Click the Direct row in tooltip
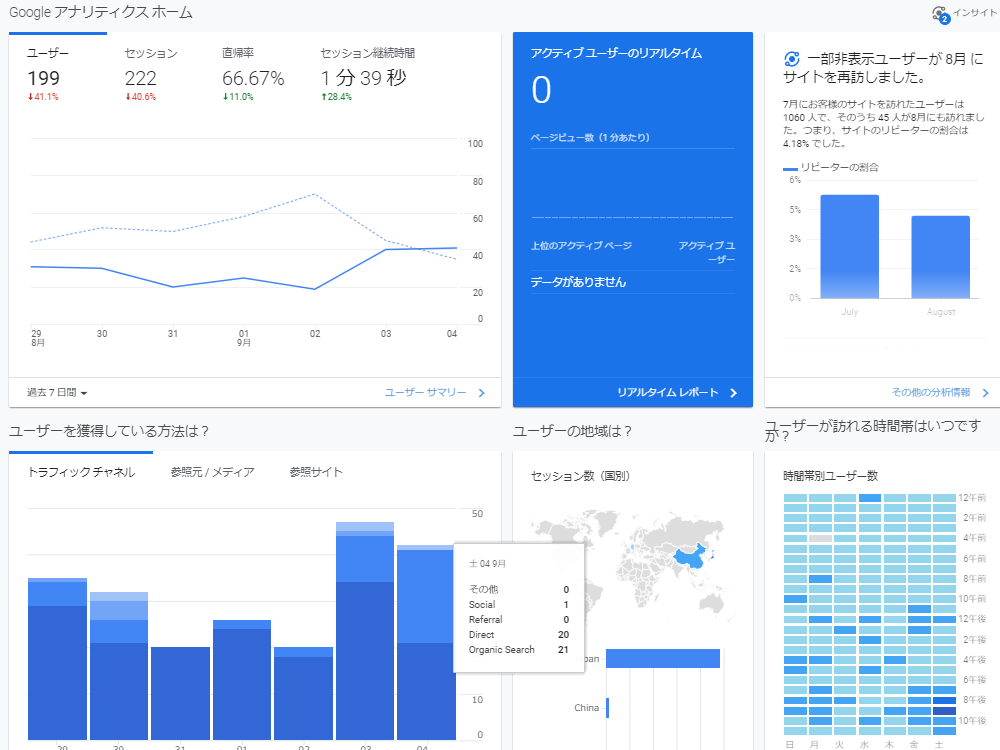This screenshot has height=750, width=1000. [x=518, y=635]
